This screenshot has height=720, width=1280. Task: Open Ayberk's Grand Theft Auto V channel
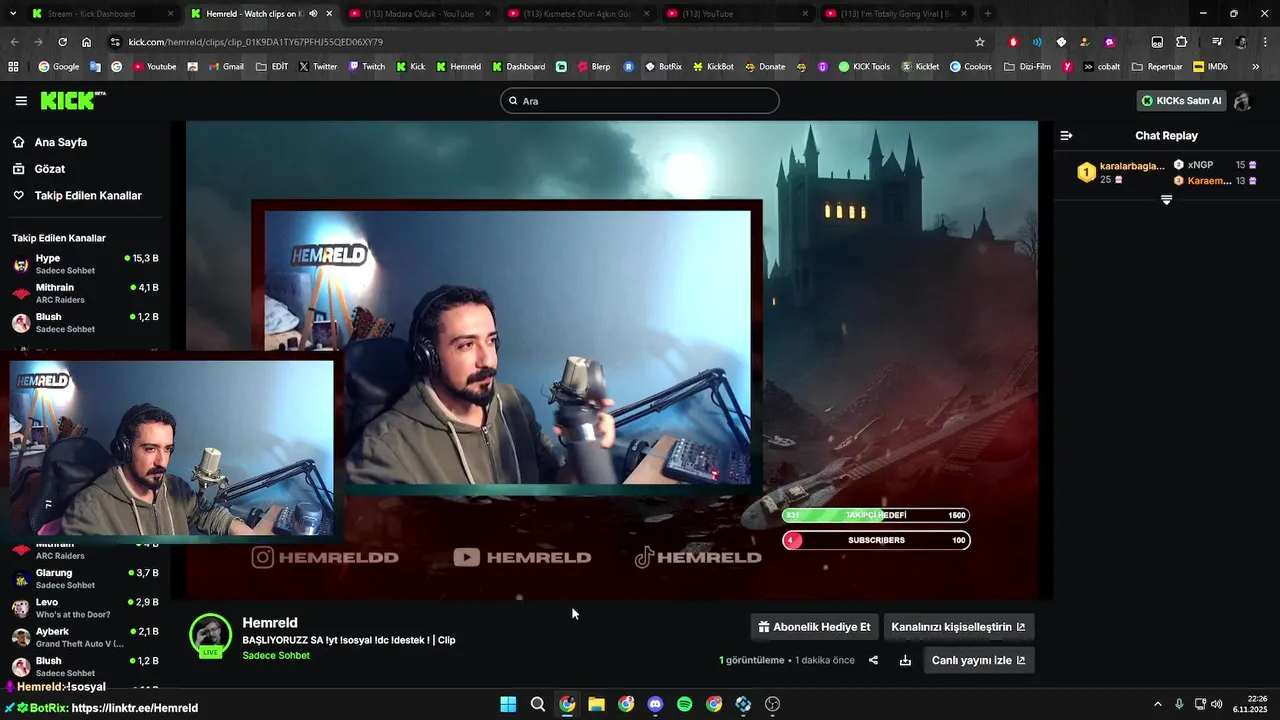tap(84, 637)
